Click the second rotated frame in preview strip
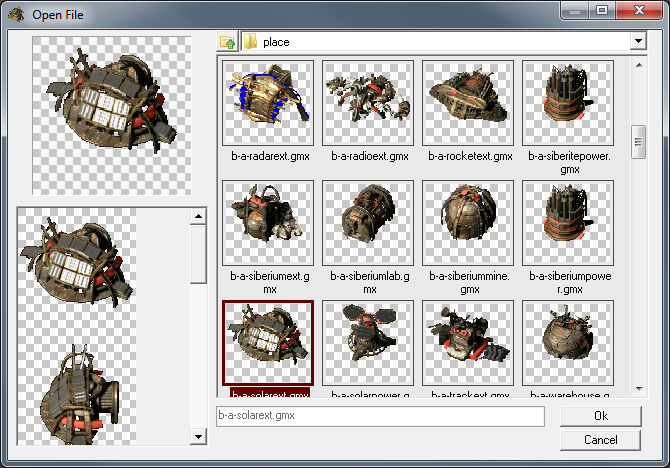The width and height of the screenshot is (670, 468). click(77, 393)
